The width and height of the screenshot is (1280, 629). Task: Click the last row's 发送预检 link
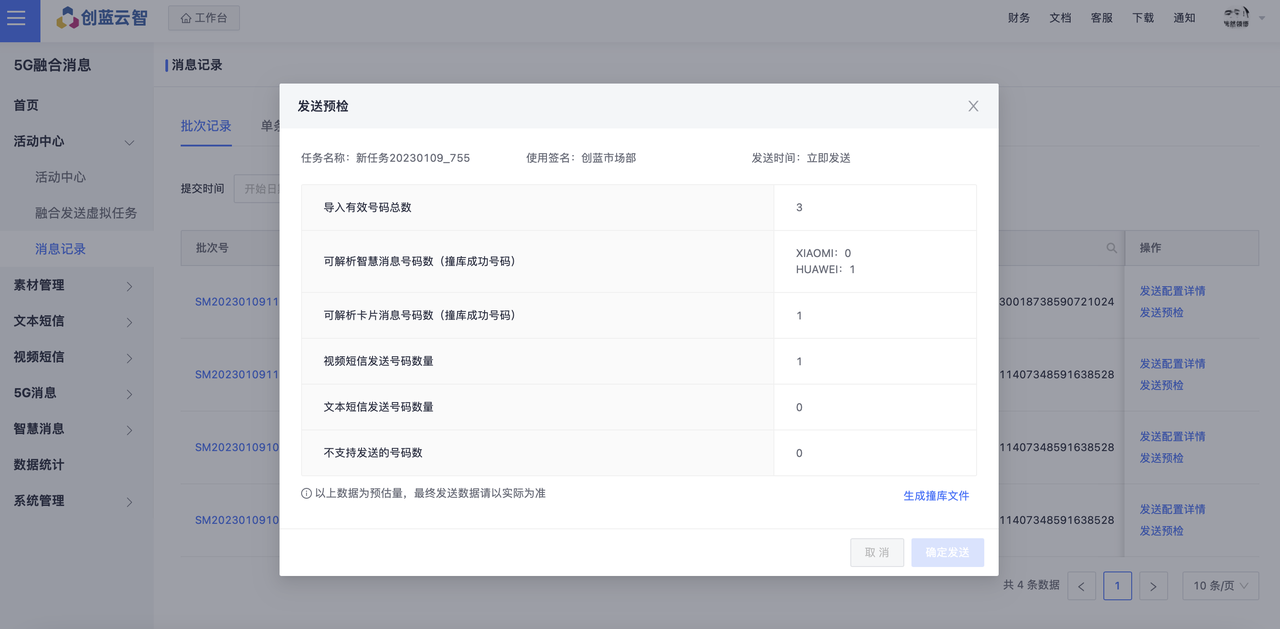pyautogui.click(x=1161, y=531)
